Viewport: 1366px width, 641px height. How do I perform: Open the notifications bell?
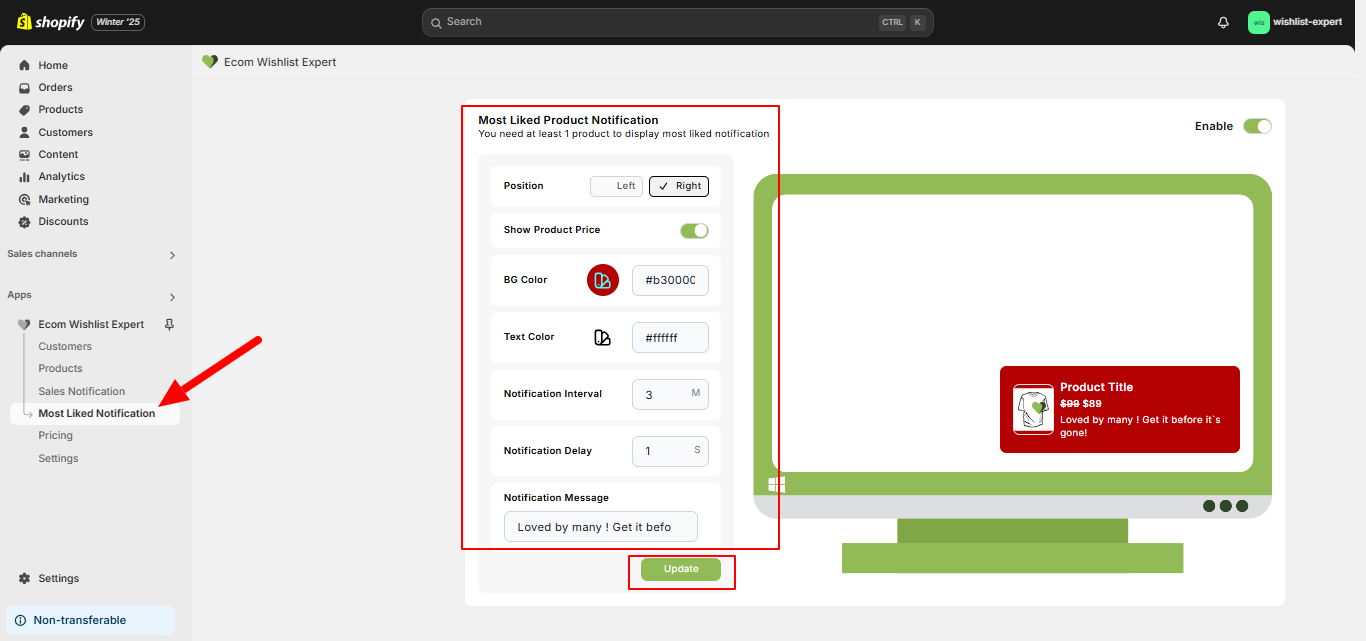point(1223,22)
